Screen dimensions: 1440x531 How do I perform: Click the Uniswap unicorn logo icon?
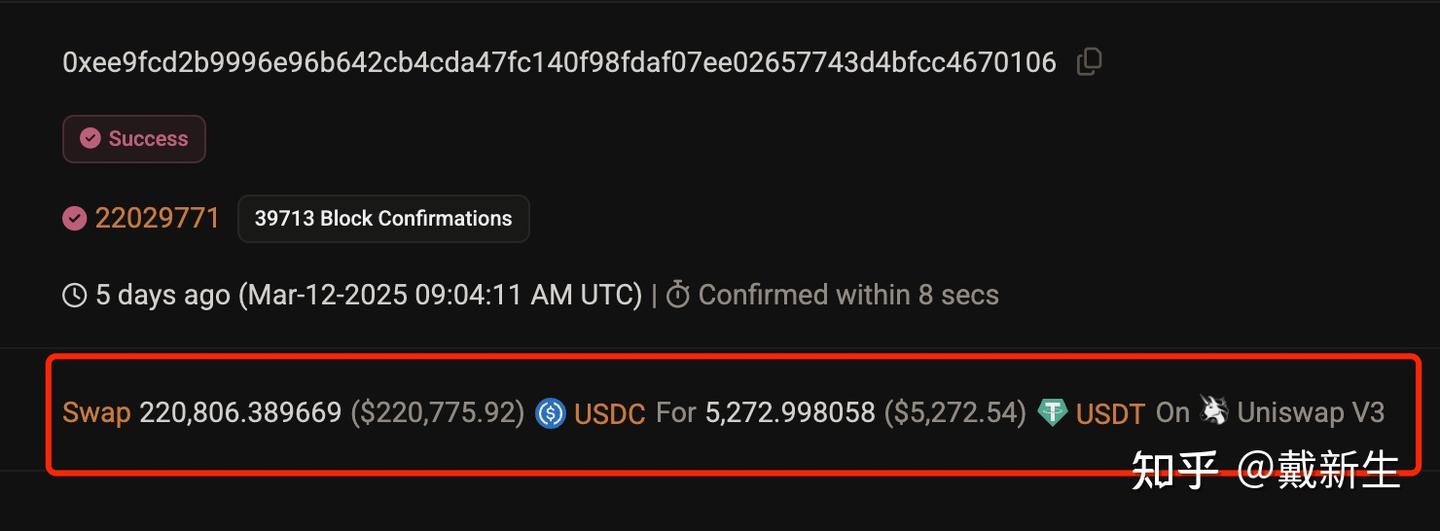click(1213, 411)
